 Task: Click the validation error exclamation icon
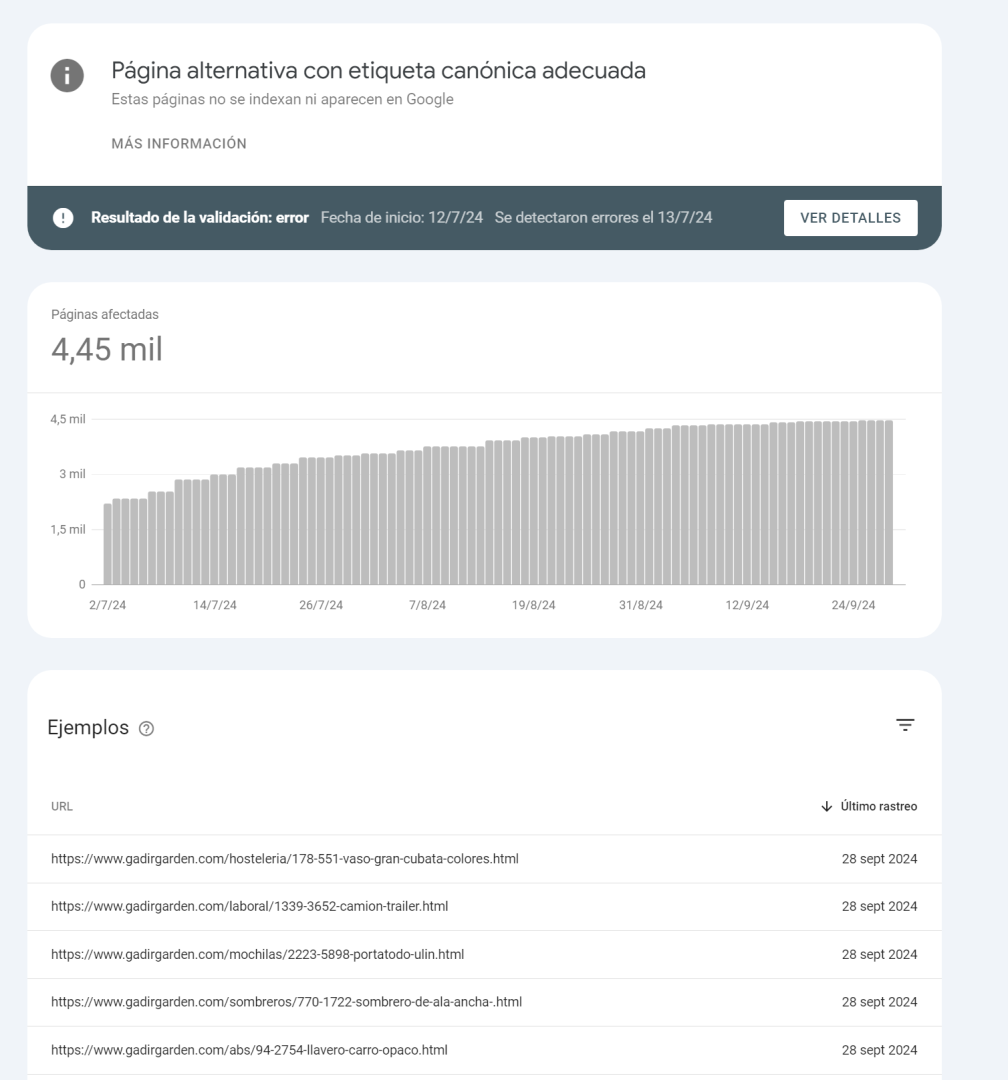63,218
